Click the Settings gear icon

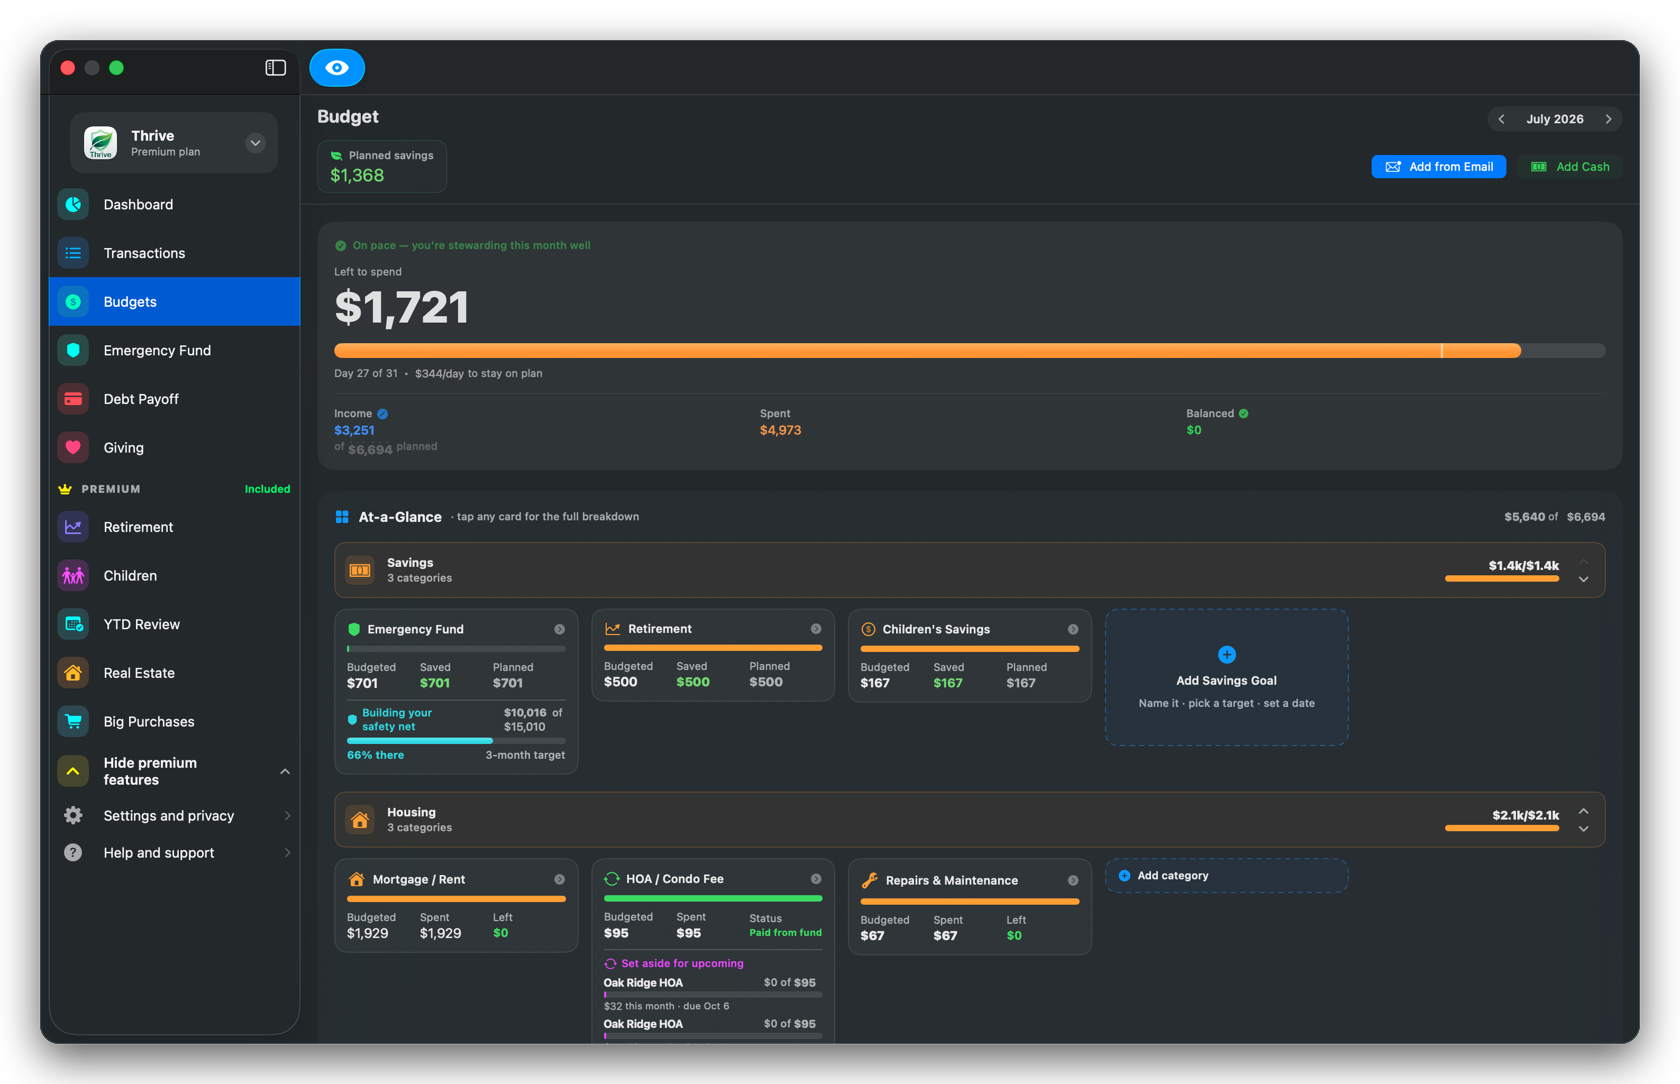pyautogui.click(x=73, y=816)
